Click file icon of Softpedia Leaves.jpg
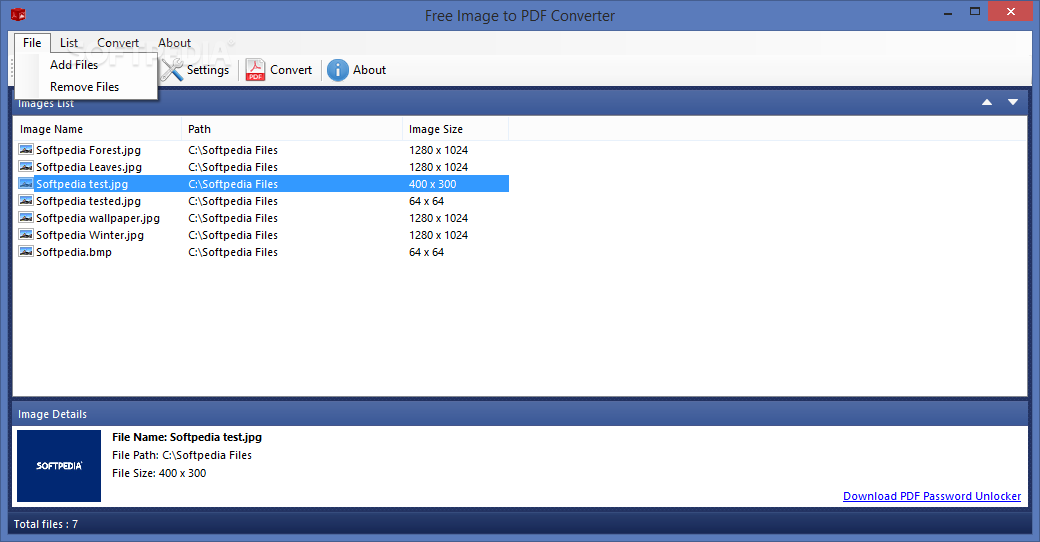 (26, 167)
